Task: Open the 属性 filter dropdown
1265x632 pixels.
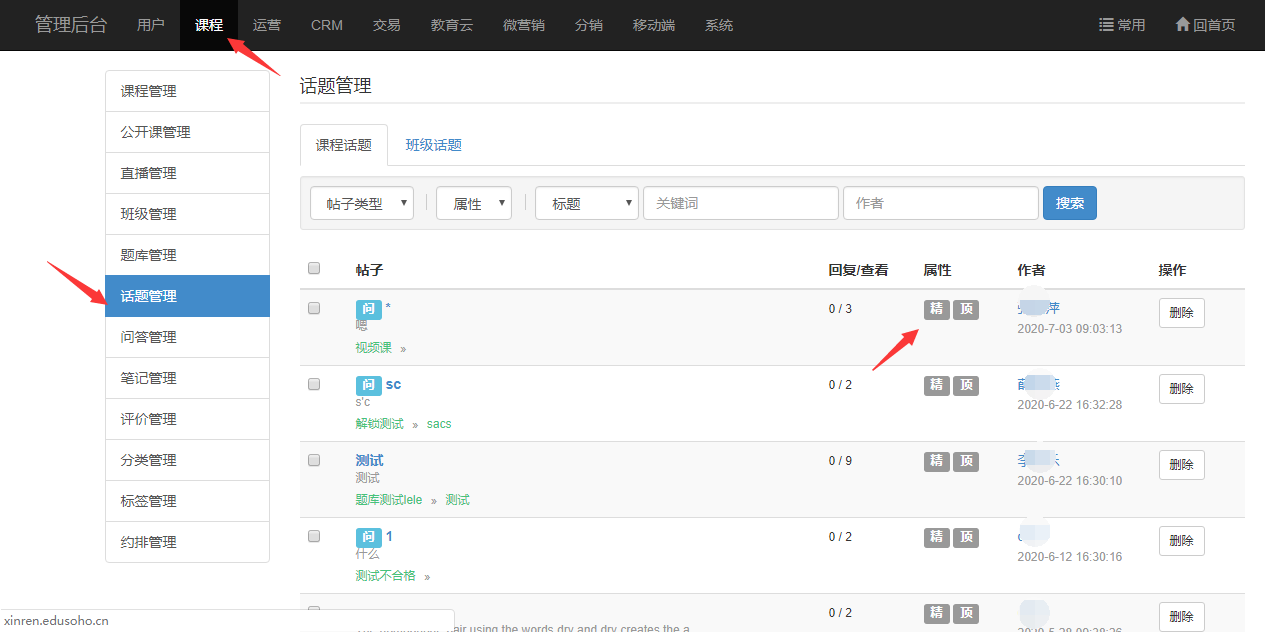Action: click(474, 203)
